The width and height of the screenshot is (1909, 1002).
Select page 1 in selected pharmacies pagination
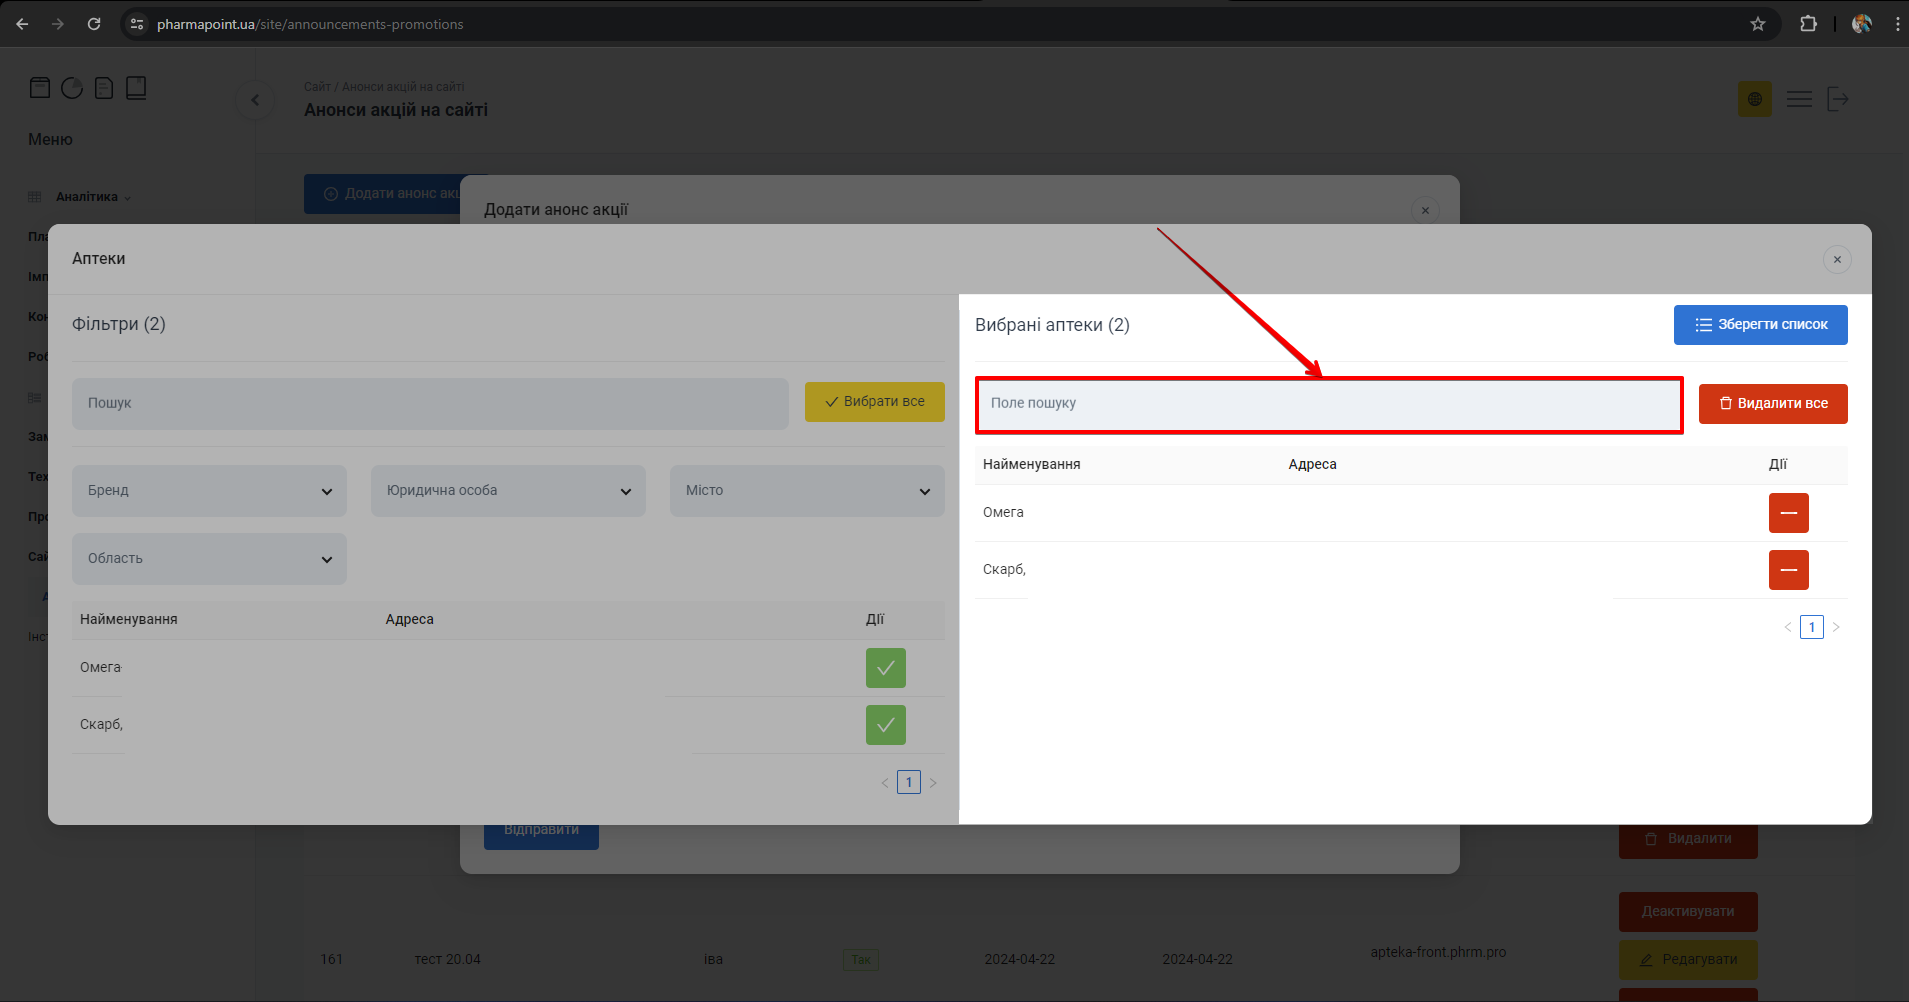click(x=1811, y=627)
